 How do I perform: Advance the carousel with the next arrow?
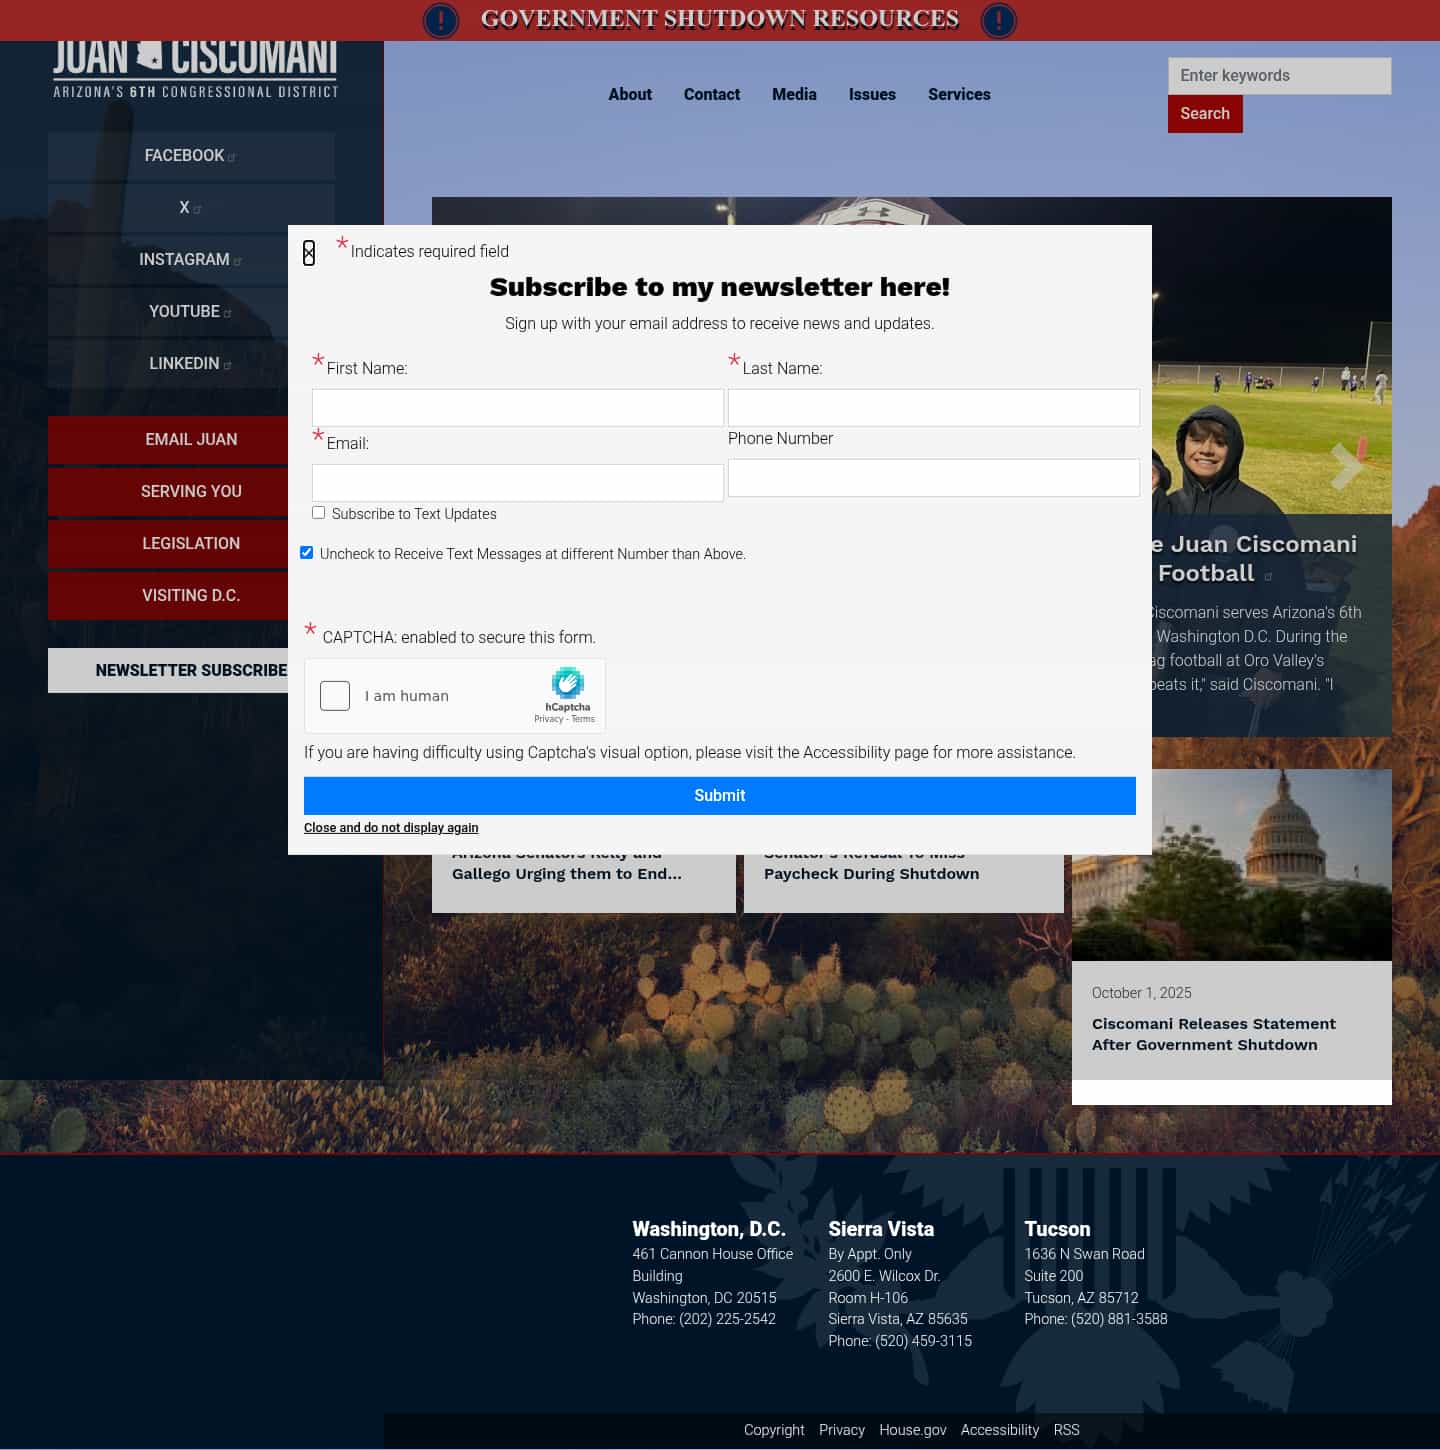pos(1346,465)
